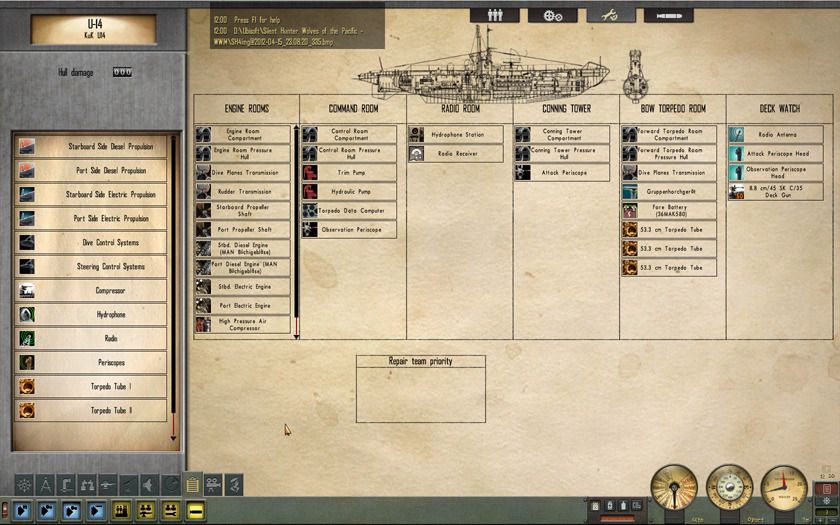Click the Radio Receiver icon
Viewport: 840px width, 525px height.
[416, 153]
